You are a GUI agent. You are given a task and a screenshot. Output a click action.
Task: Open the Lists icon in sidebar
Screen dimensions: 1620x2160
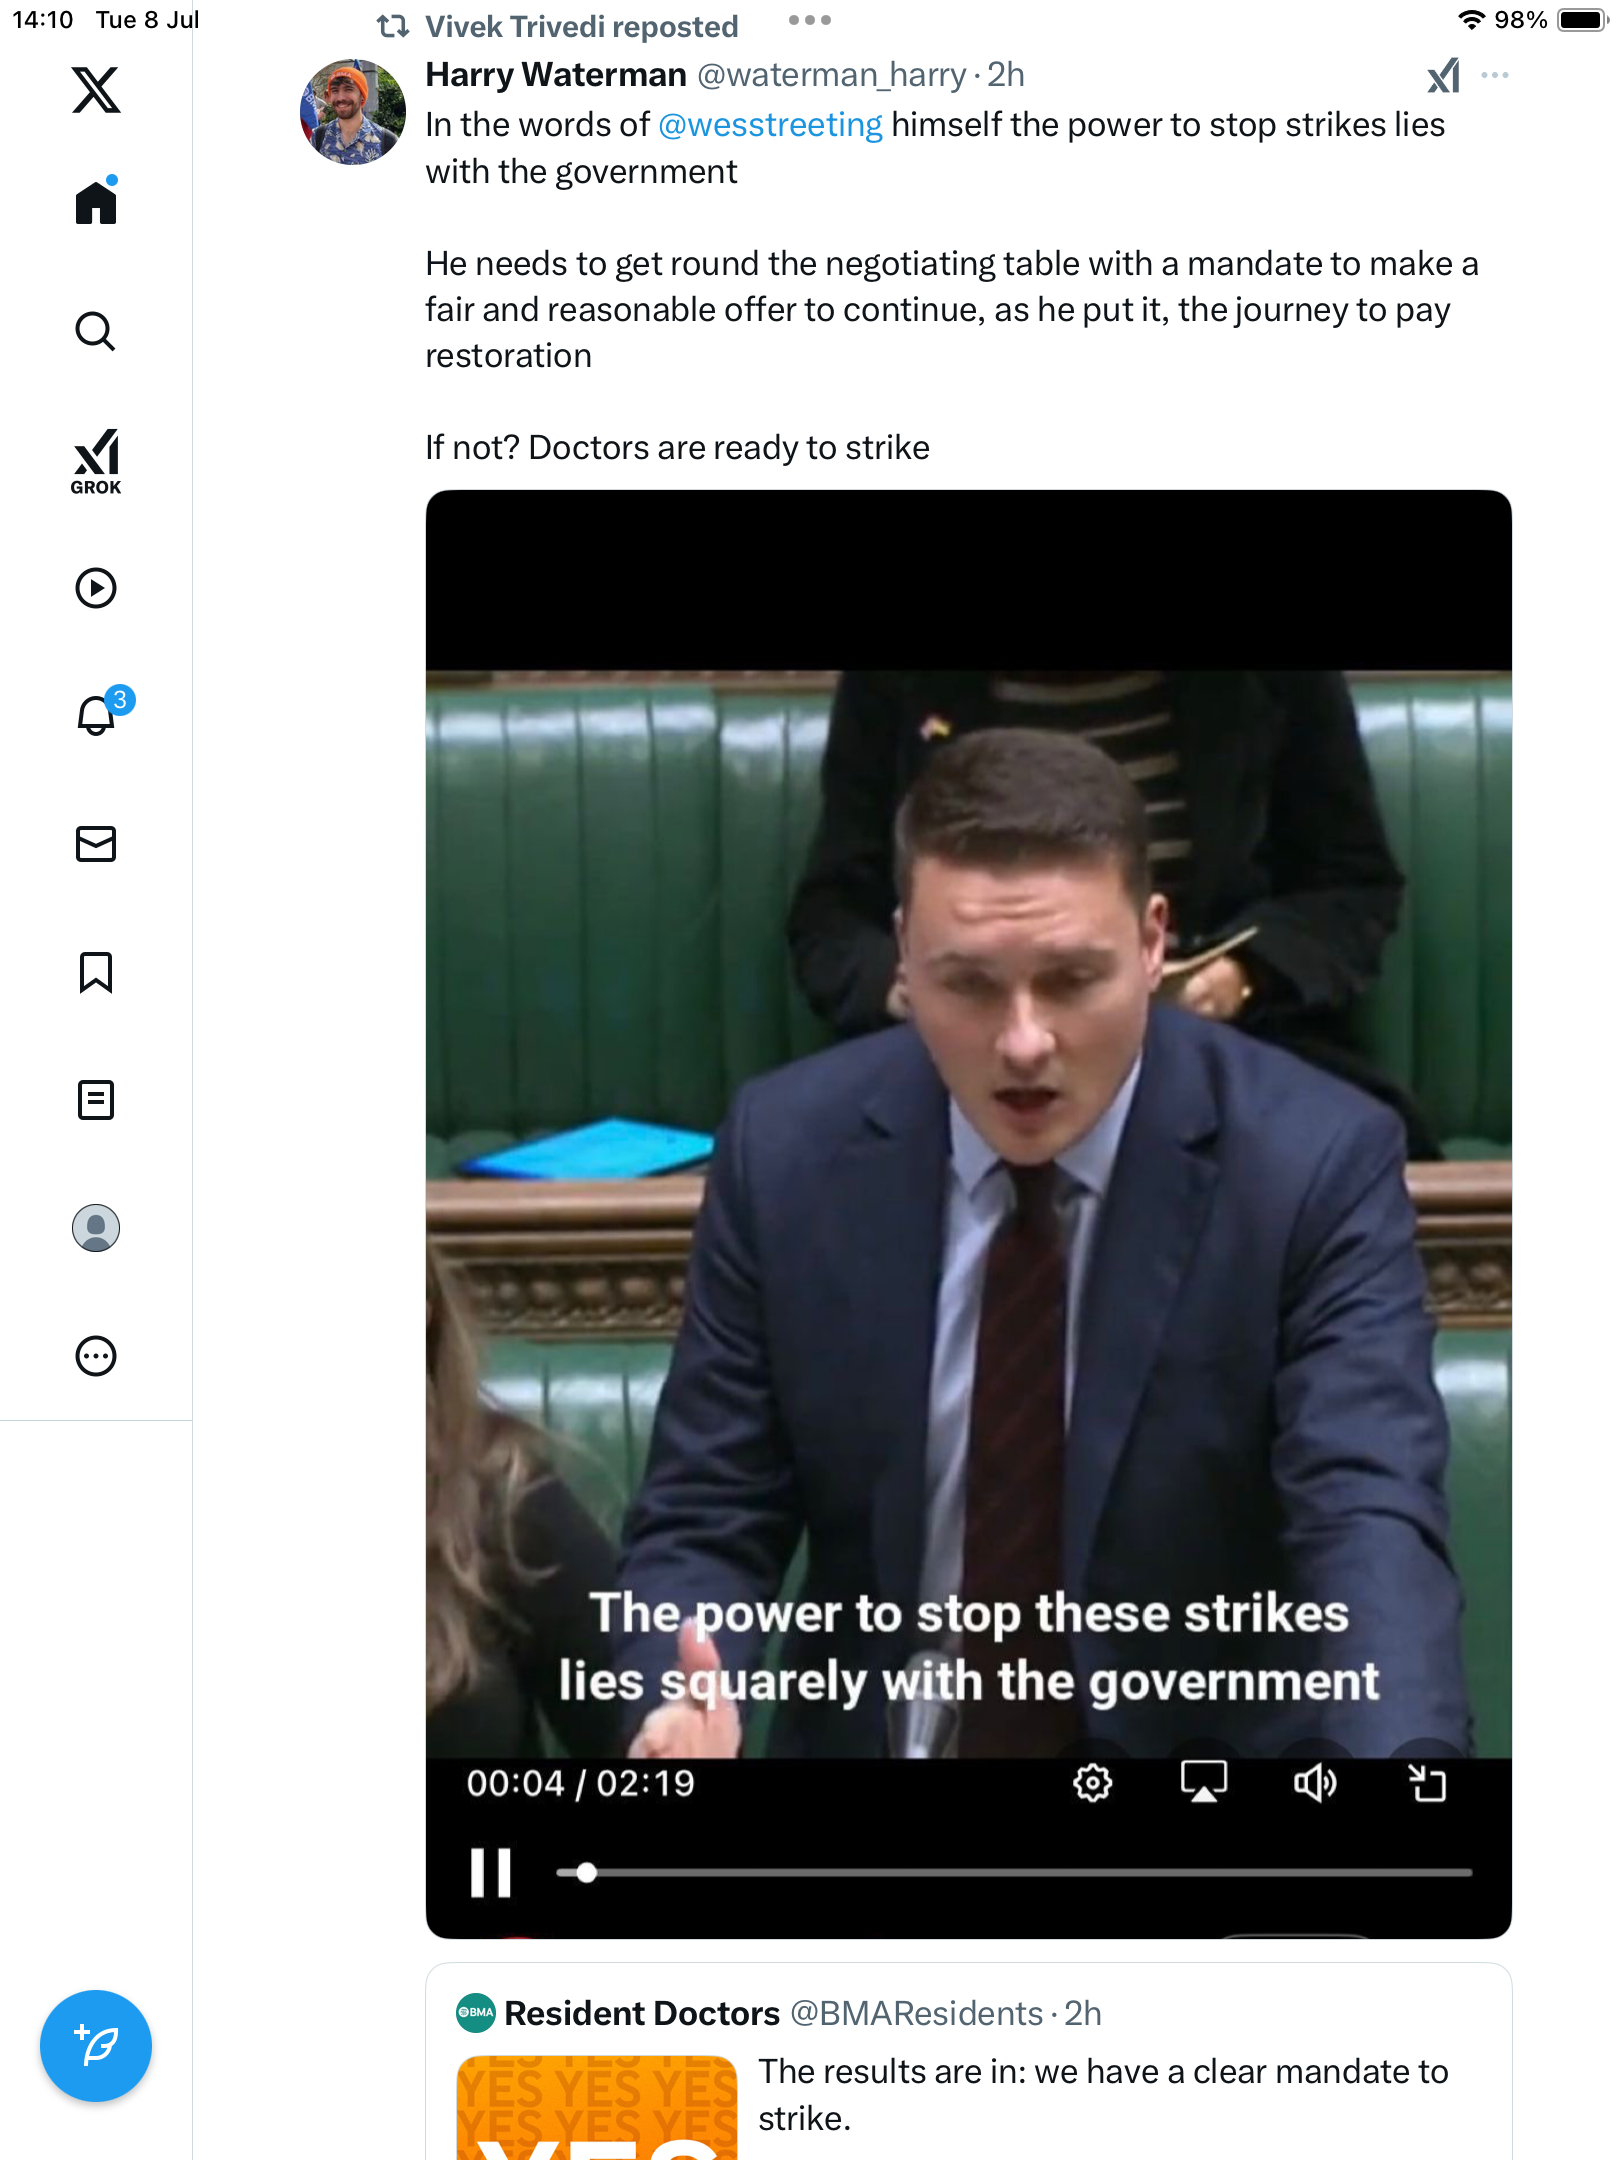tap(96, 1100)
